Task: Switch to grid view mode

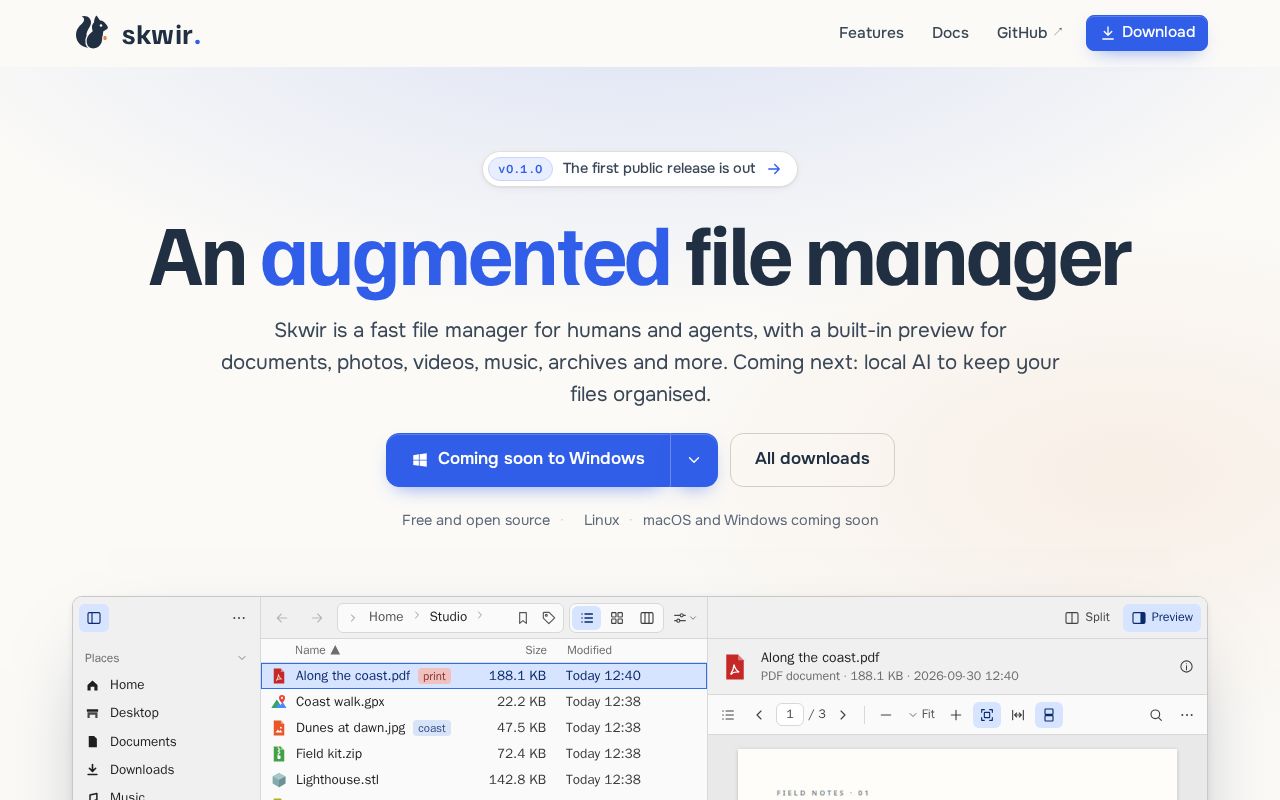Action: pyautogui.click(x=617, y=618)
